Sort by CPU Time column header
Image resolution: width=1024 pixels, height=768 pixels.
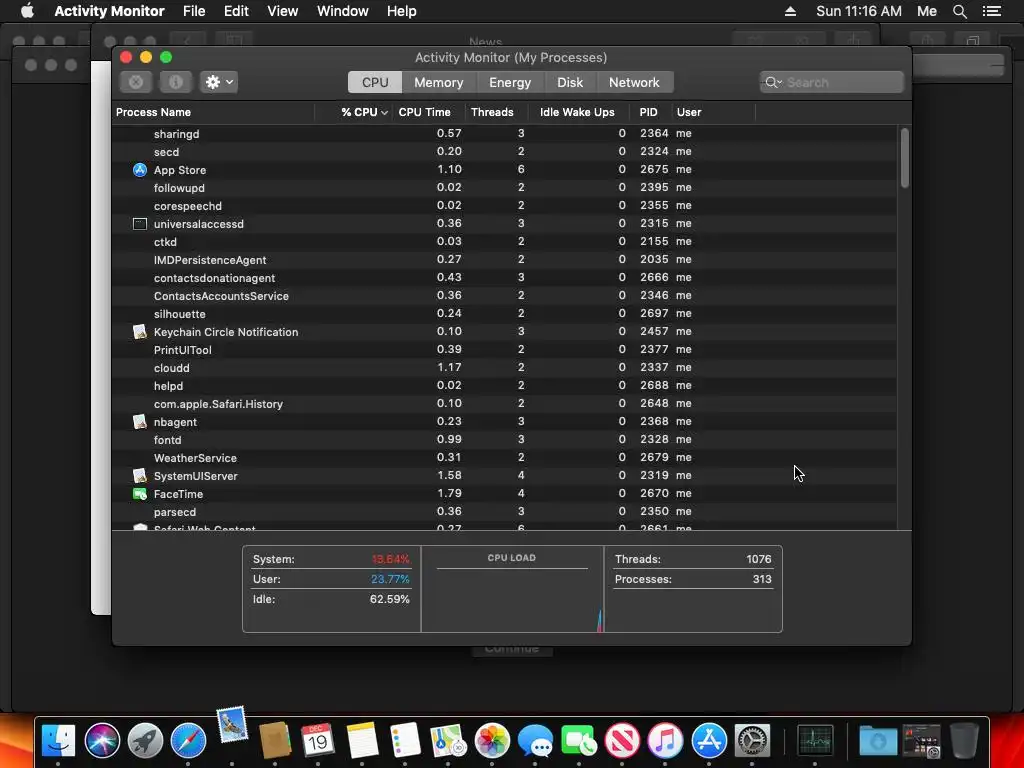coord(428,112)
